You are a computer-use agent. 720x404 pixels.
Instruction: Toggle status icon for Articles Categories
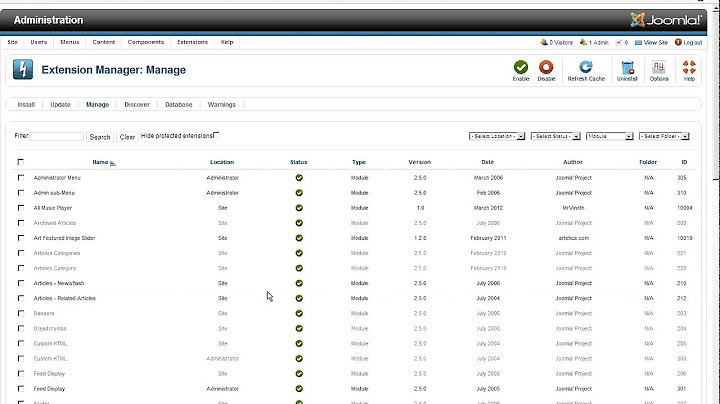coord(299,253)
